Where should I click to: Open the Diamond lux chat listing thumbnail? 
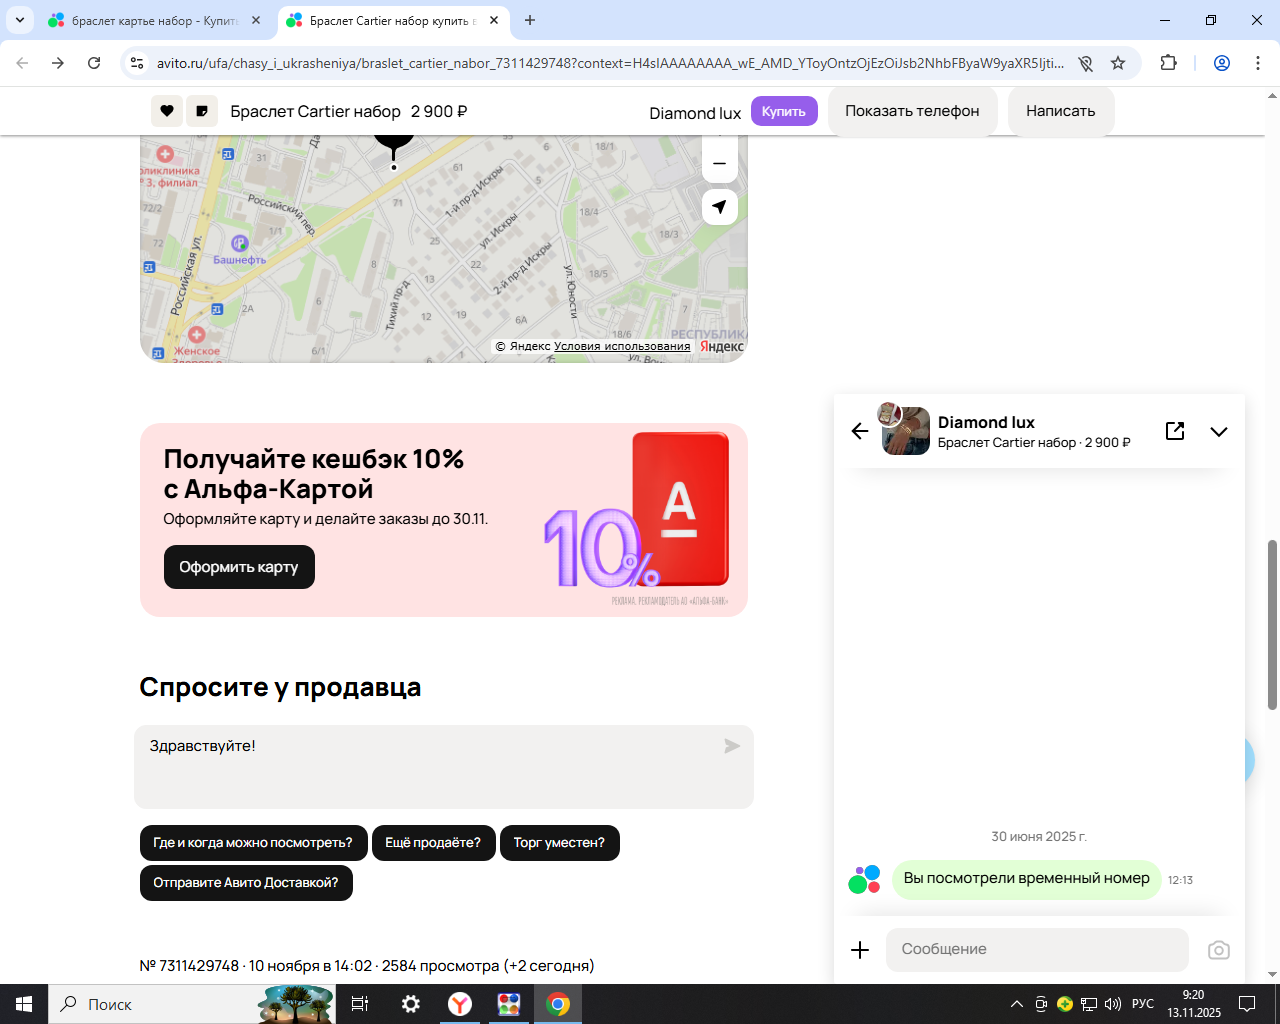click(905, 431)
